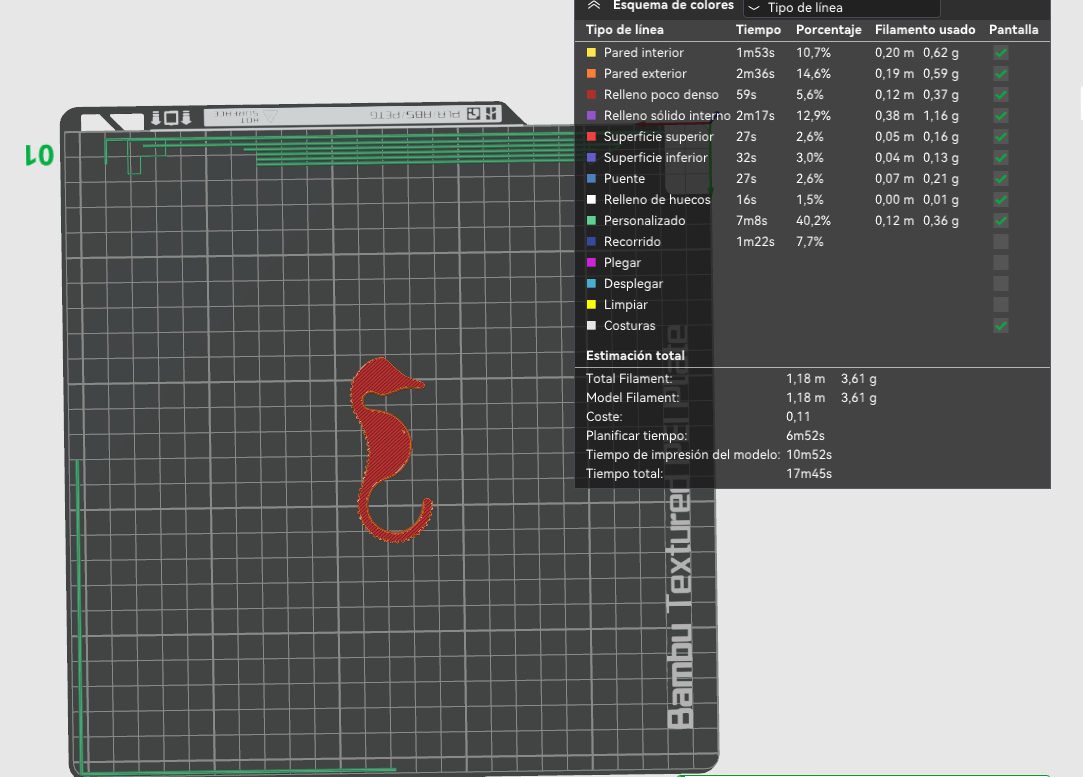The height and width of the screenshot is (777, 1083).
Task: Click the Superficie inferior color swatch
Action: (591, 157)
